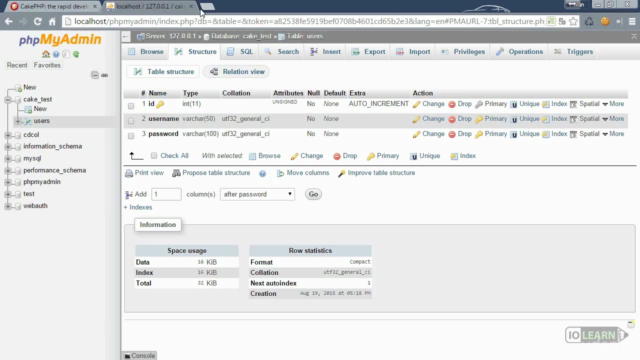Tick the checkbox for password column
640x360 pixels.
click(131, 136)
